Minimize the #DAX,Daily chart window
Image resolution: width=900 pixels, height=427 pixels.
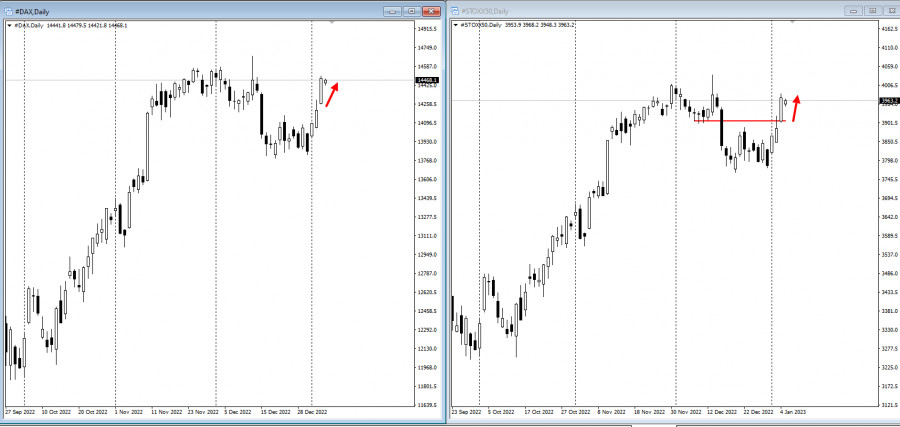point(393,11)
